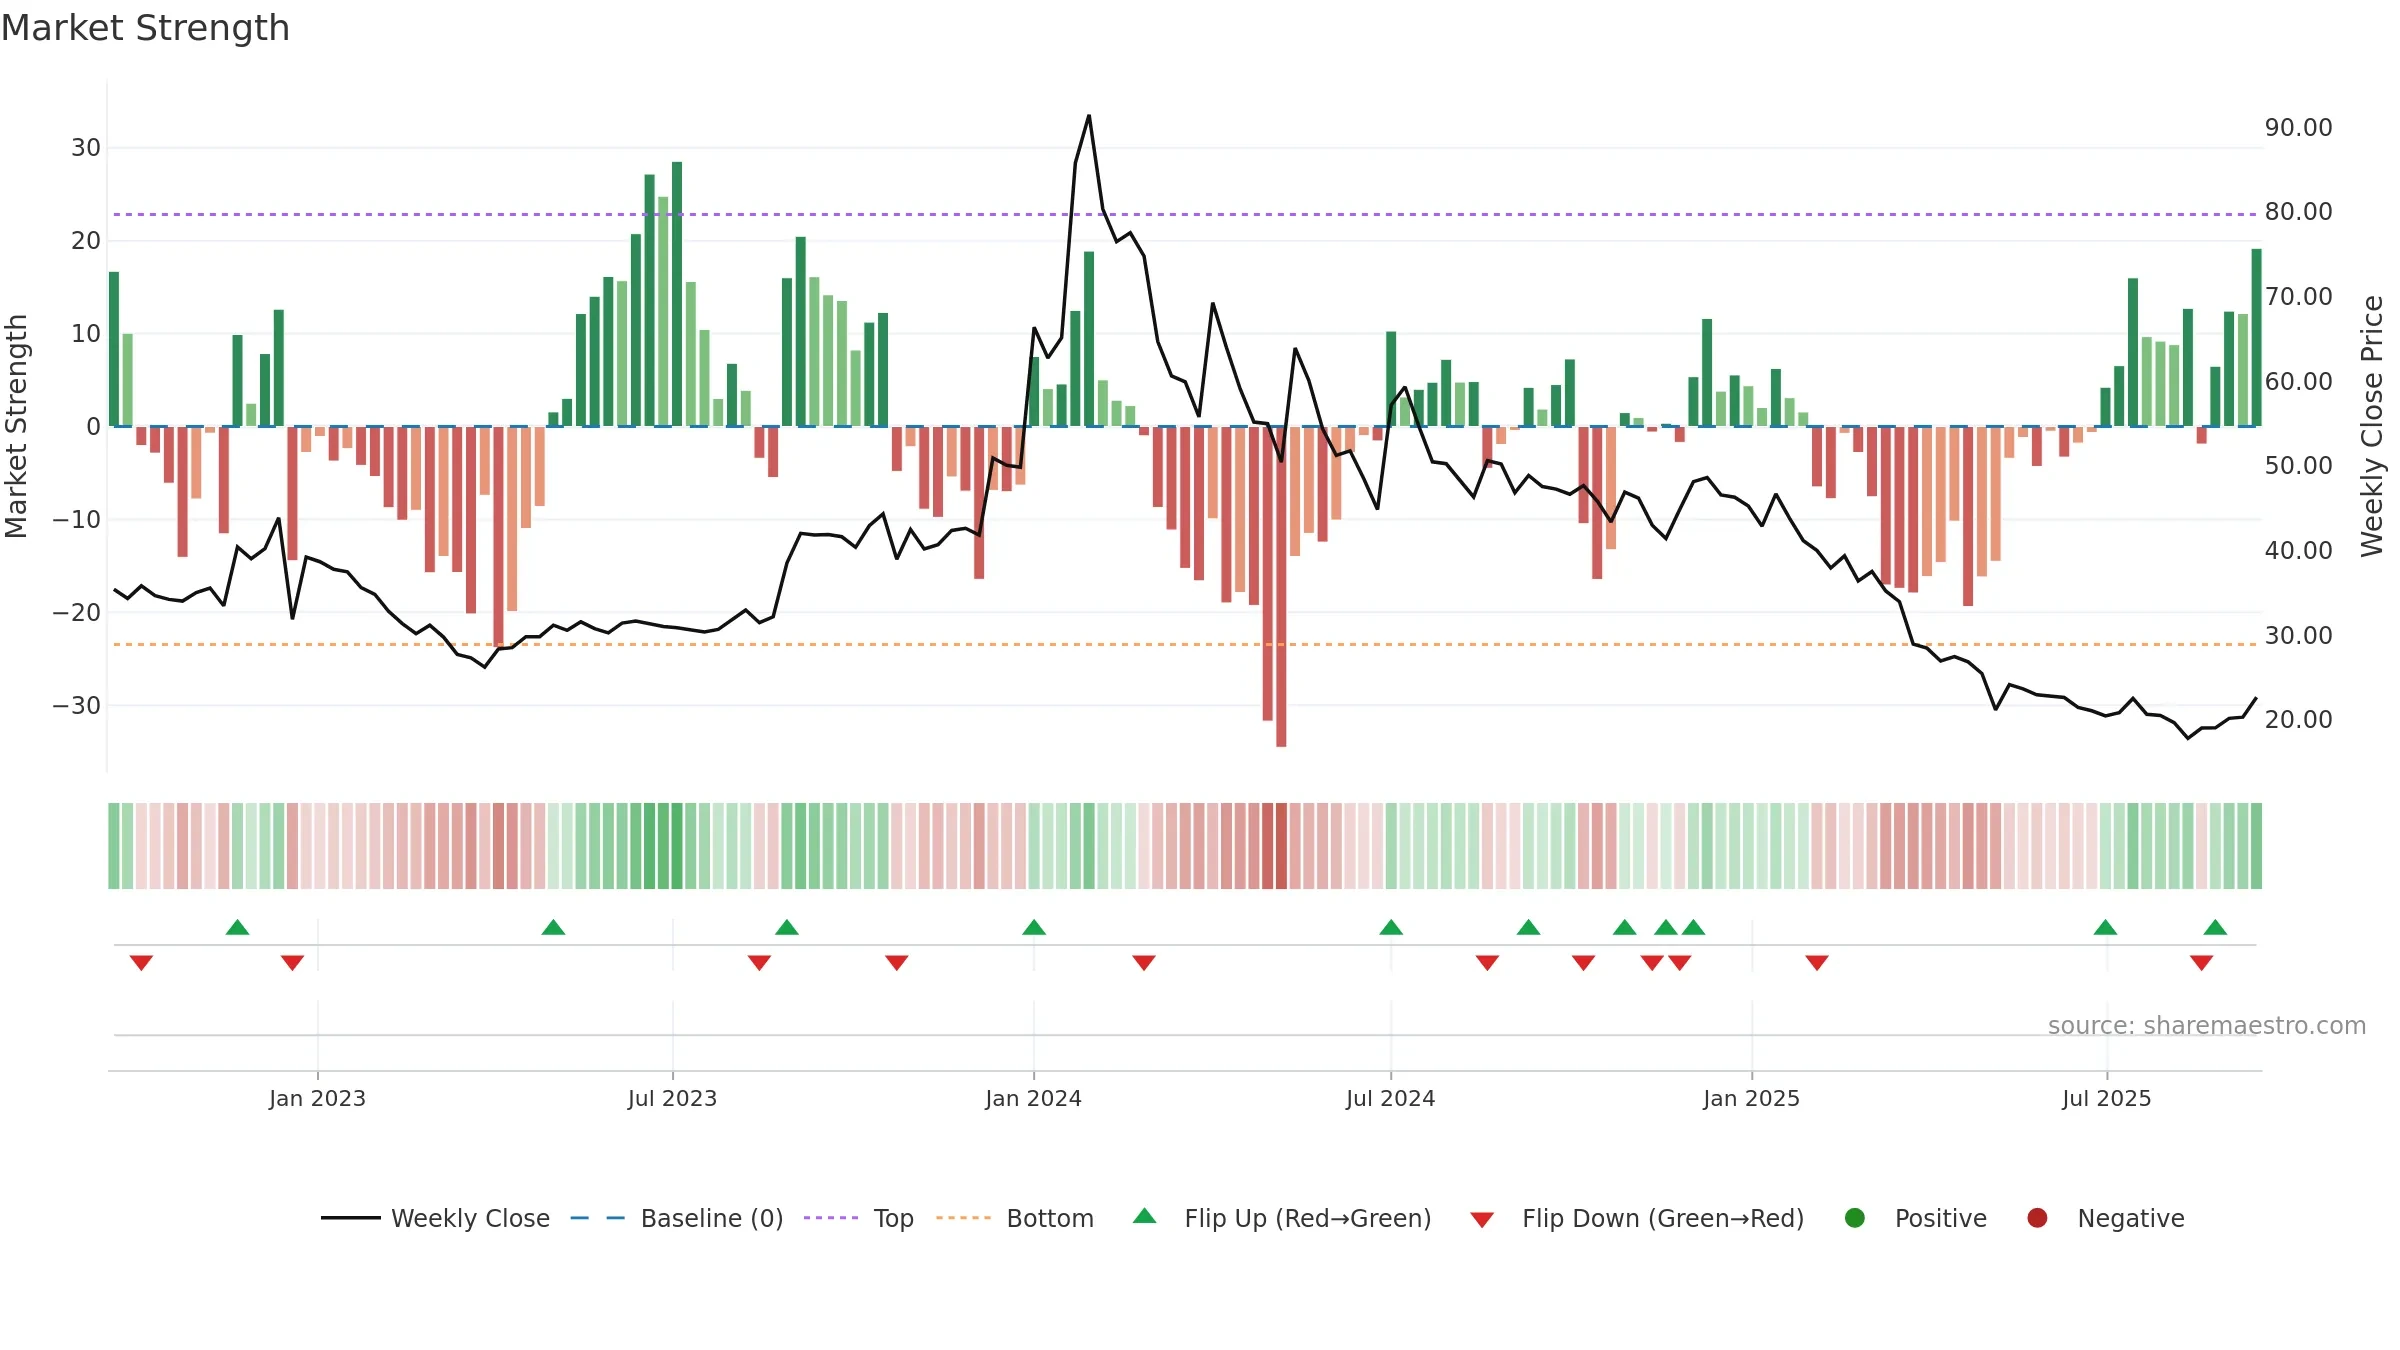This screenshot has width=2400, height=1350.
Task: Select the Flip Up marker at the Jul 2024 gridline
Action: tap(1391, 928)
